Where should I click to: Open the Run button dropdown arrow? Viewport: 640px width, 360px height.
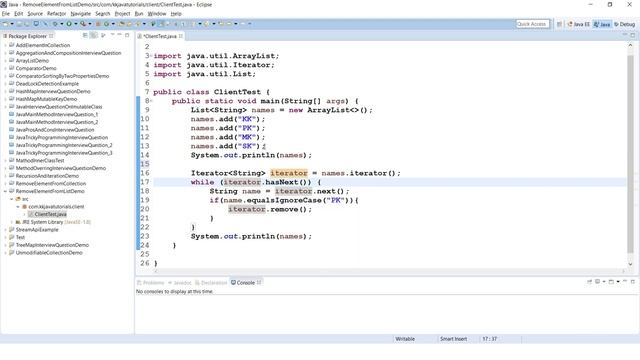coord(76,24)
